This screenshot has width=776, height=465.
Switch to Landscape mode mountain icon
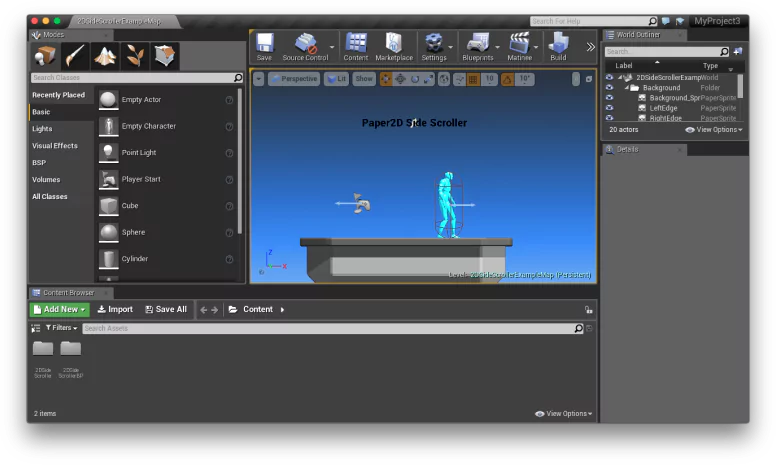105,56
